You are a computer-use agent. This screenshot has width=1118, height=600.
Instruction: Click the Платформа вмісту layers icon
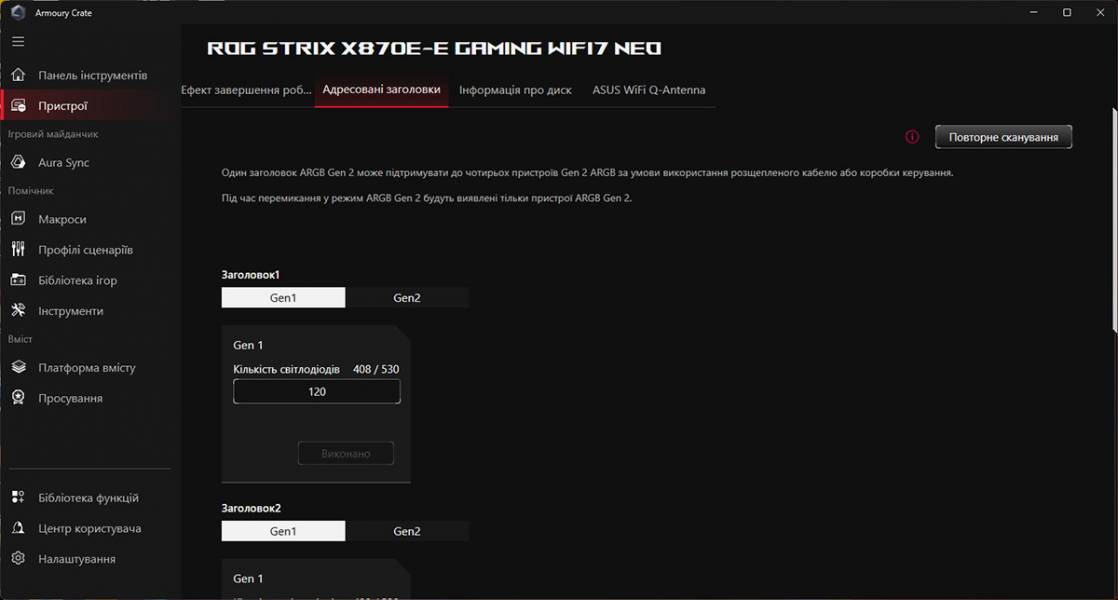coord(19,367)
